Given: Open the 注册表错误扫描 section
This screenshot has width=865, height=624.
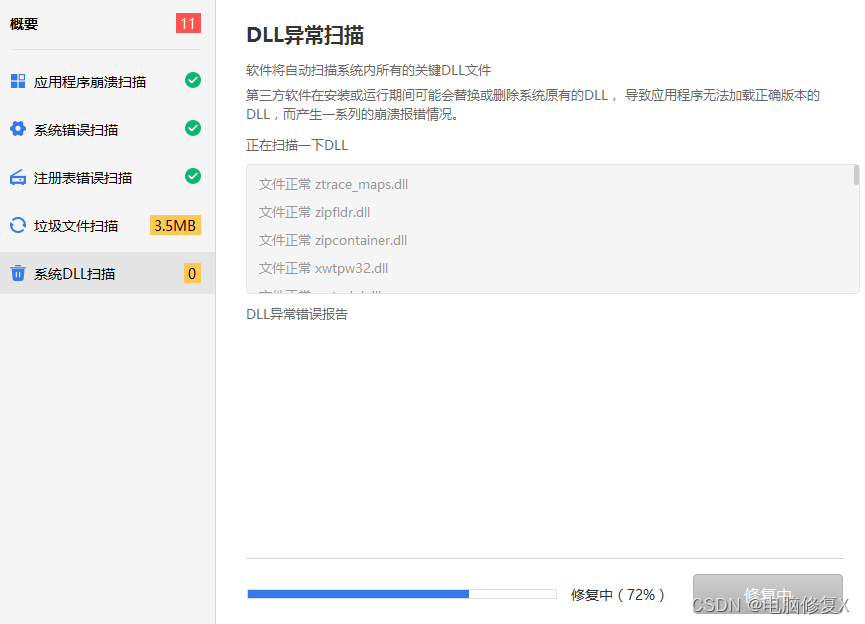Looking at the screenshot, I should [108, 177].
